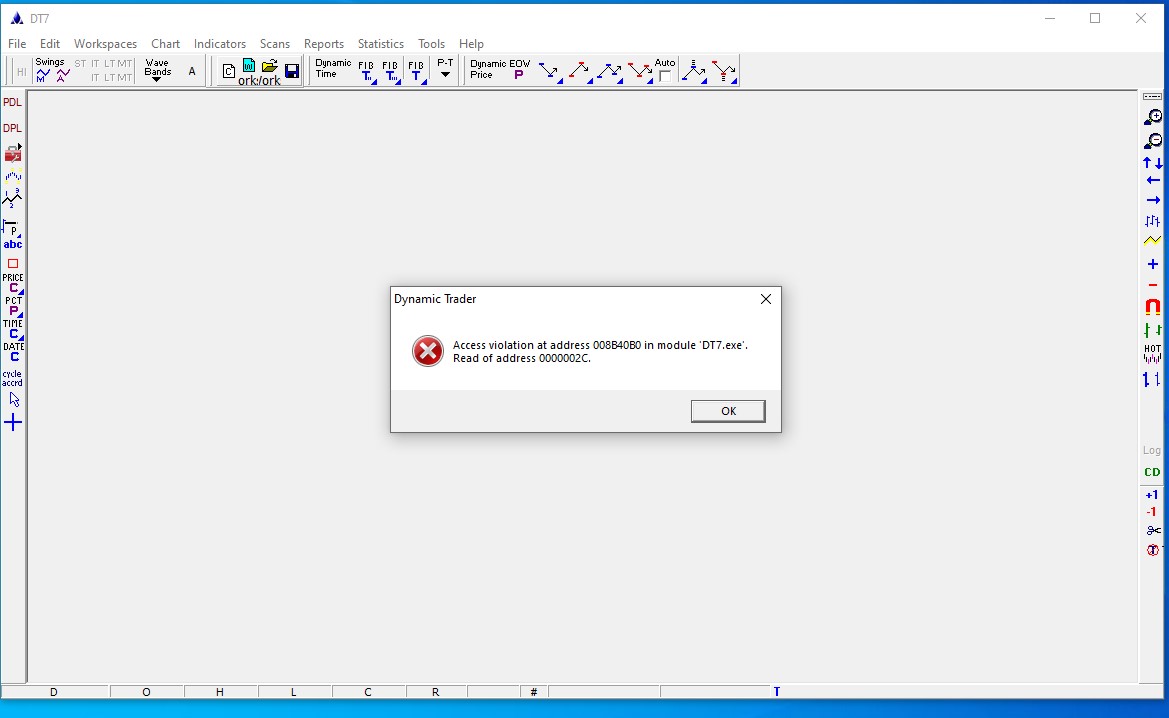
Task: Click the Dynamic Time label
Action: tap(333, 69)
